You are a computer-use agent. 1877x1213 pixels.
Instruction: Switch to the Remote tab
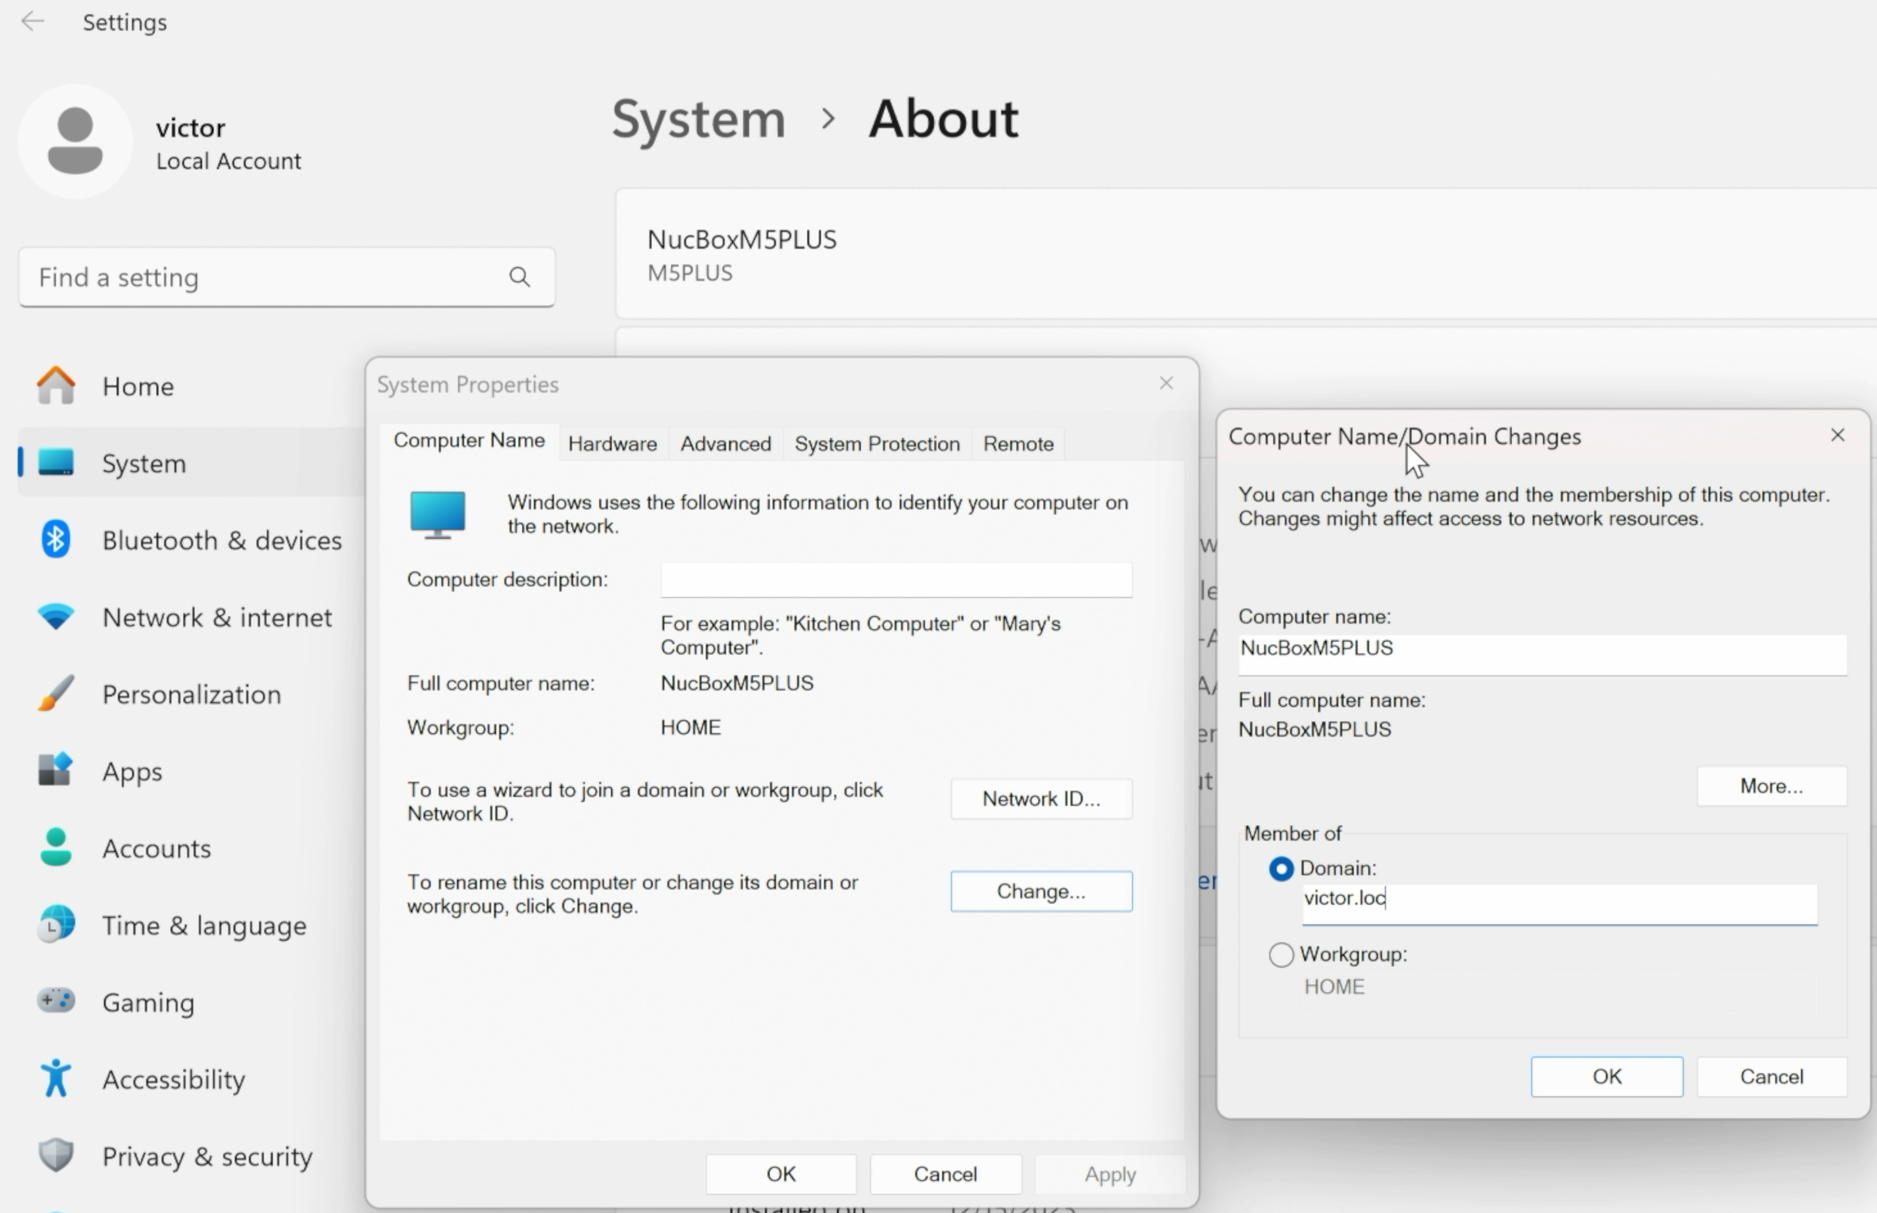tap(1018, 443)
